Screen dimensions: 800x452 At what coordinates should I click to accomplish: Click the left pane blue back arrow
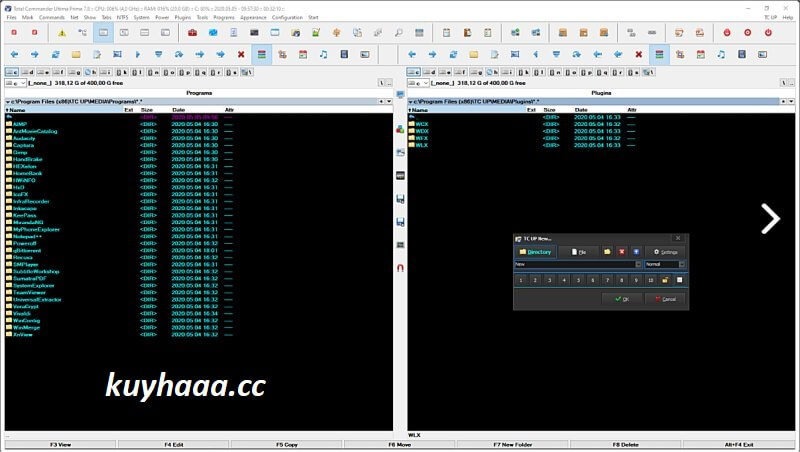(x=14, y=54)
